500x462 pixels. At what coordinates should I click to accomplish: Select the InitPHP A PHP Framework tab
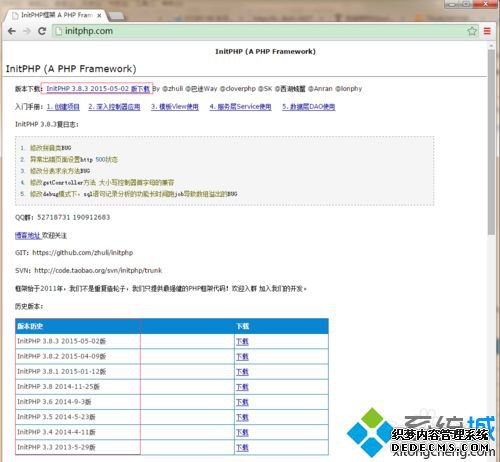point(55,15)
